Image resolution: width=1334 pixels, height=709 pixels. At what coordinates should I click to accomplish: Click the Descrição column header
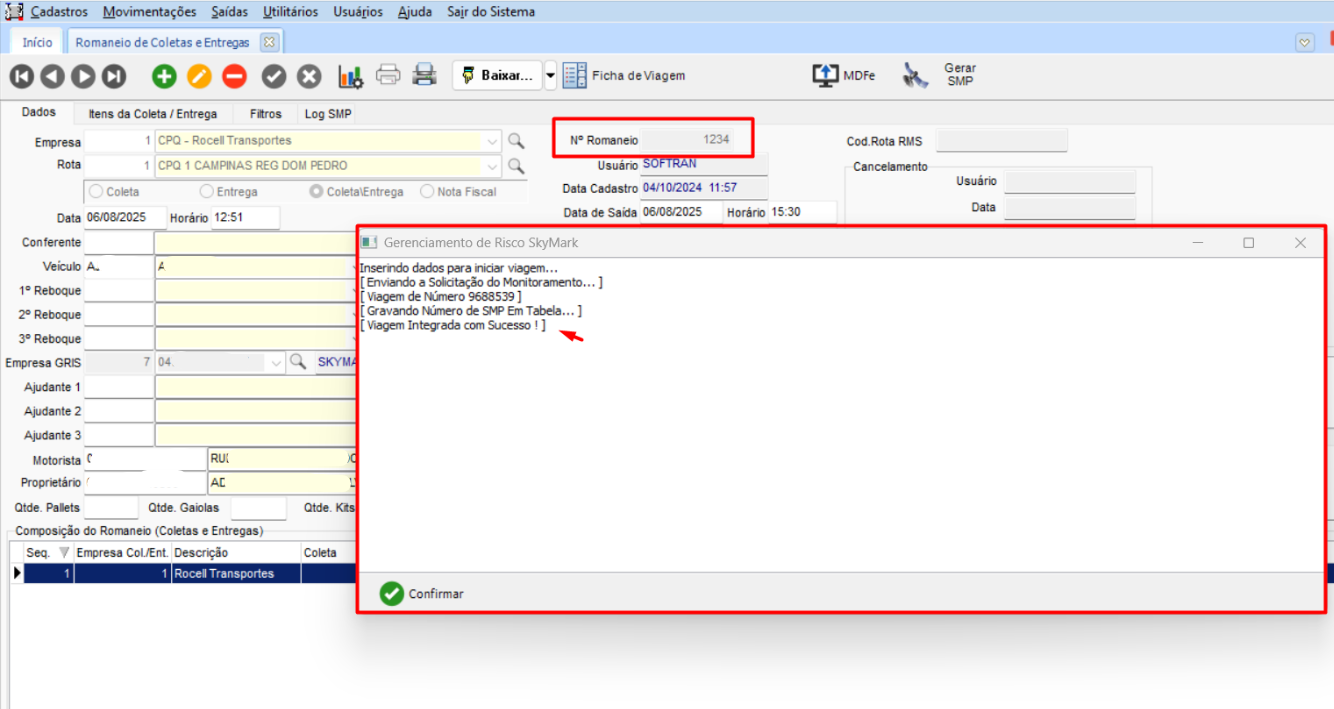coord(236,552)
